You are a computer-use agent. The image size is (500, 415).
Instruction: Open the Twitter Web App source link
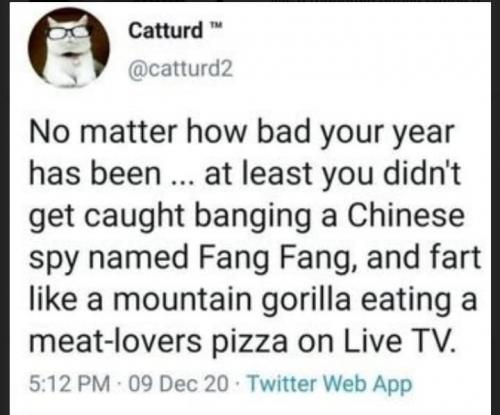pyautogui.click(x=329, y=384)
